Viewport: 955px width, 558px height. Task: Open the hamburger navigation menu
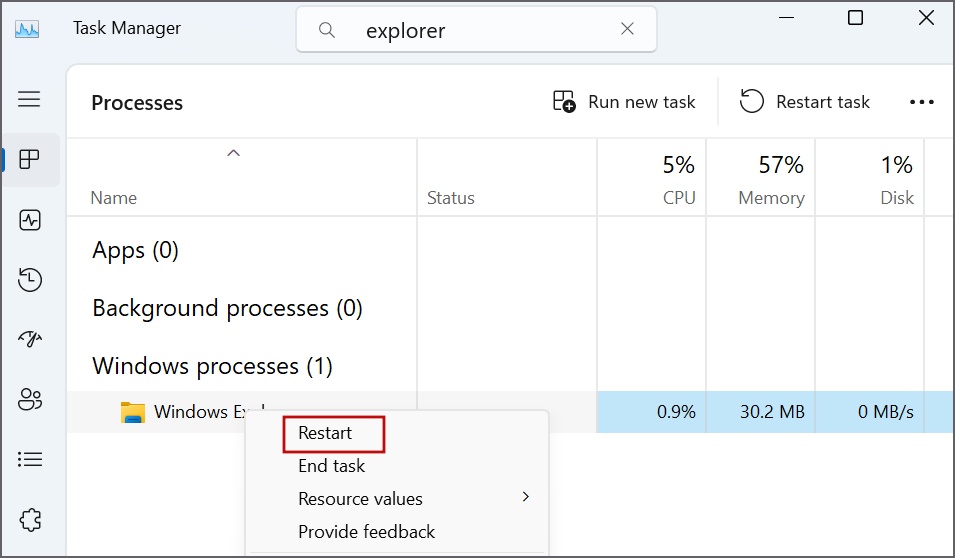click(29, 99)
